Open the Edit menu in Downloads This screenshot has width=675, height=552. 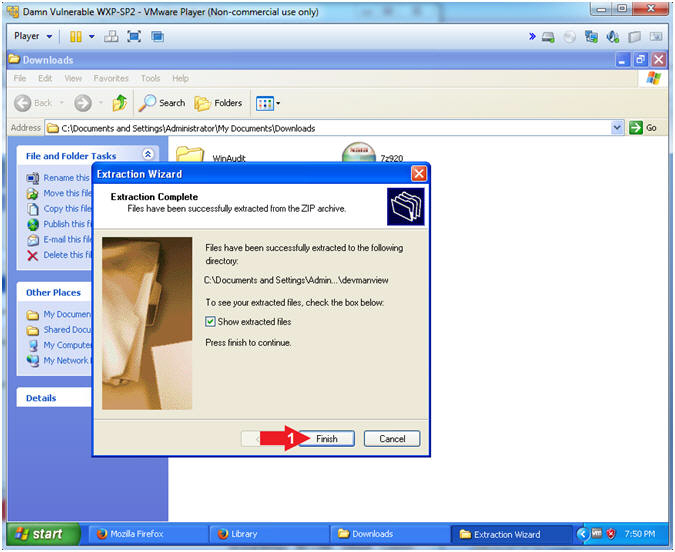tap(45, 78)
